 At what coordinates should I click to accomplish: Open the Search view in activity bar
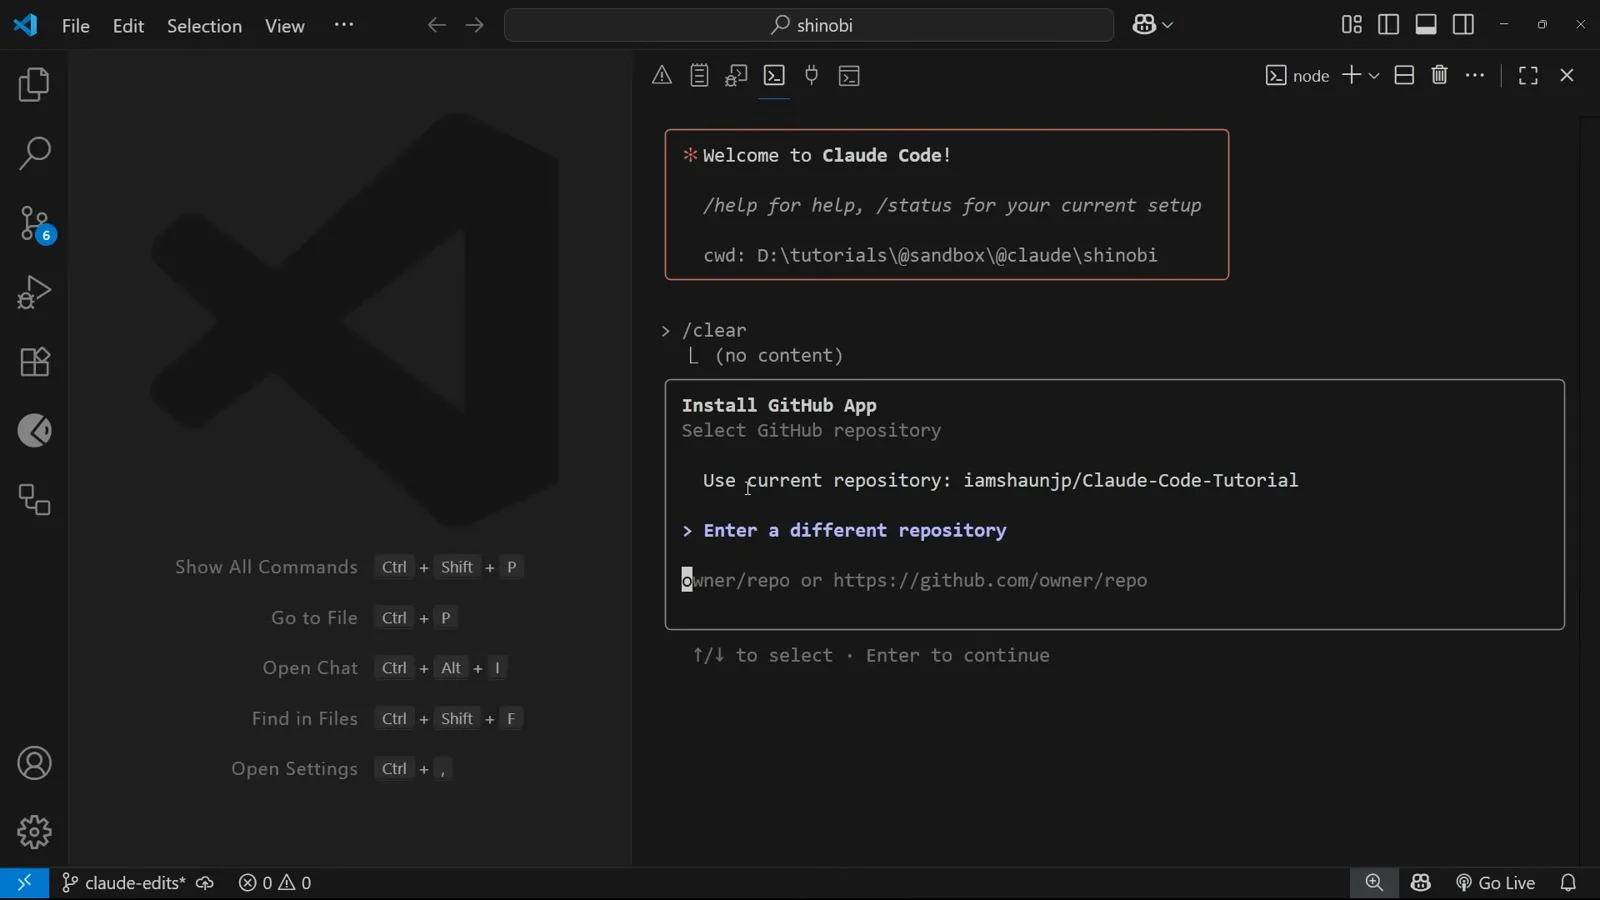click(34, 154)
